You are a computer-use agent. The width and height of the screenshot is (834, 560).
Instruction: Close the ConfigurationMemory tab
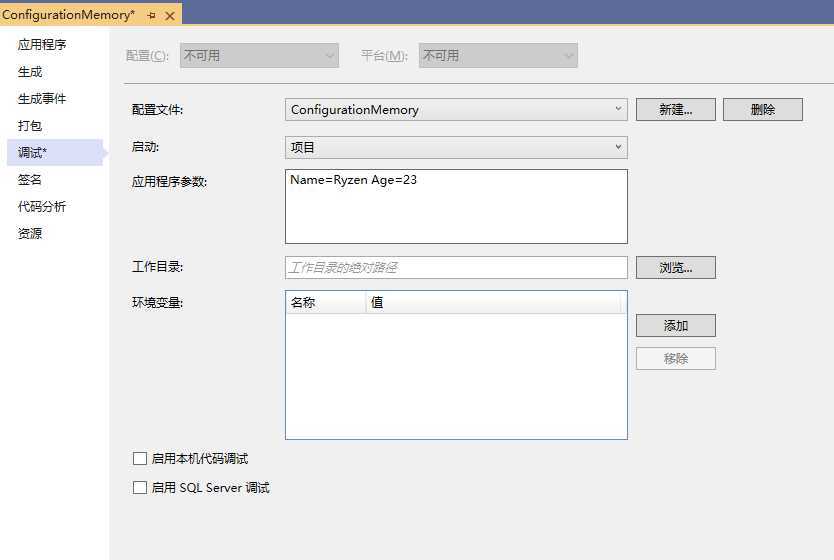click(170, 16)
